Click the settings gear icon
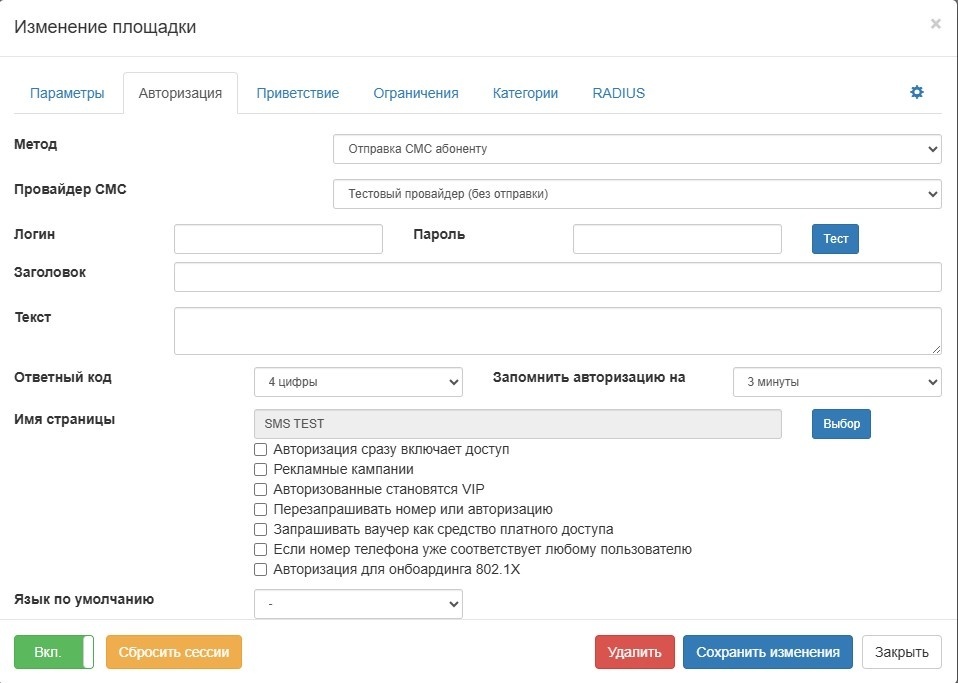958x683 pixels. pos(916,92)
